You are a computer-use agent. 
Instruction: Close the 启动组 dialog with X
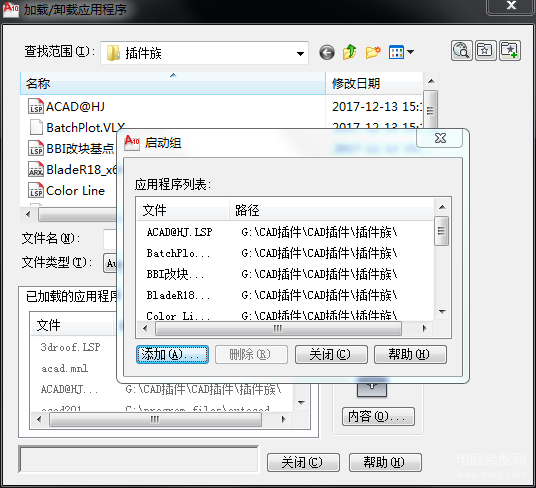pos(440,138)
